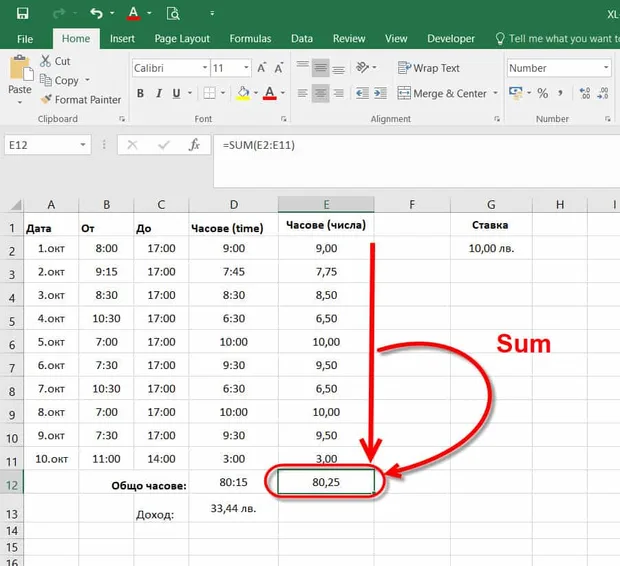Open the Undo history arrow
This screenshot has width=620, height=566.
[x=112, y=13]
